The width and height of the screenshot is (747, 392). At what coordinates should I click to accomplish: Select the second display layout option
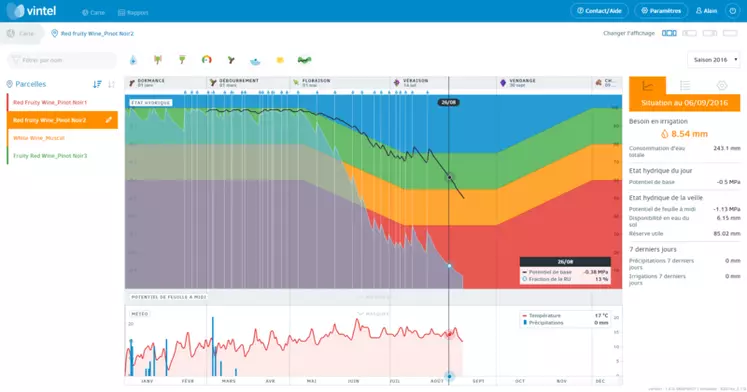[x=689, y=33]
